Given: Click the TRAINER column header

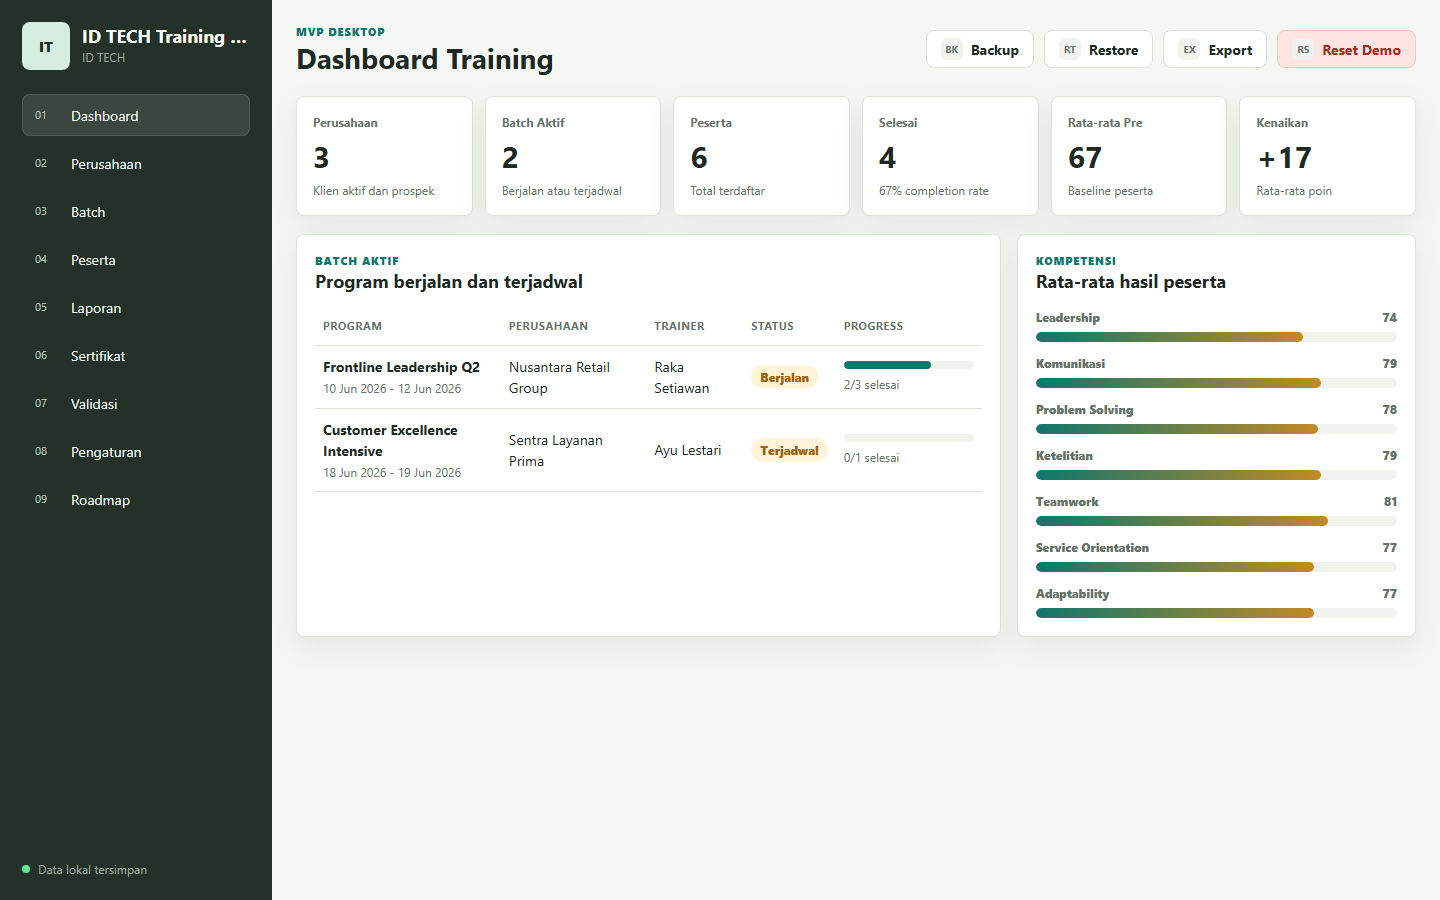Looking at the screenshot, I should [x=679, y=326].
